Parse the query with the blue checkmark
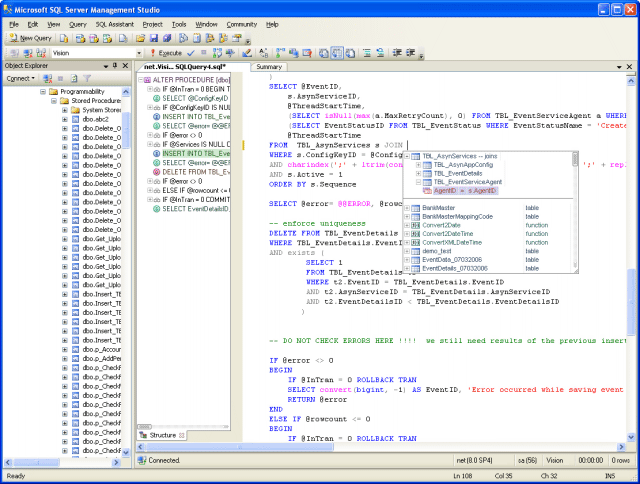640x484 pixels. pos(191,53)
